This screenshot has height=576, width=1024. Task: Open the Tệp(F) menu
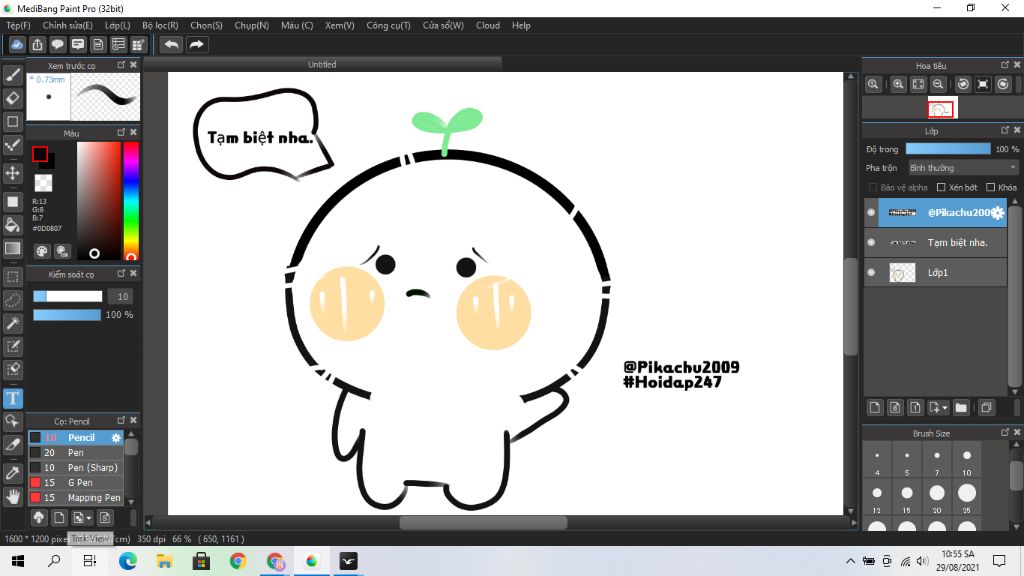[18, 25]
